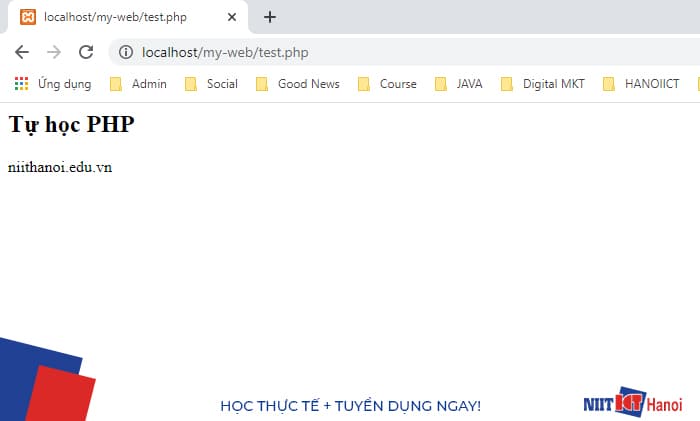Open the Ứng dụng apps shortcut

click(53, 84)
